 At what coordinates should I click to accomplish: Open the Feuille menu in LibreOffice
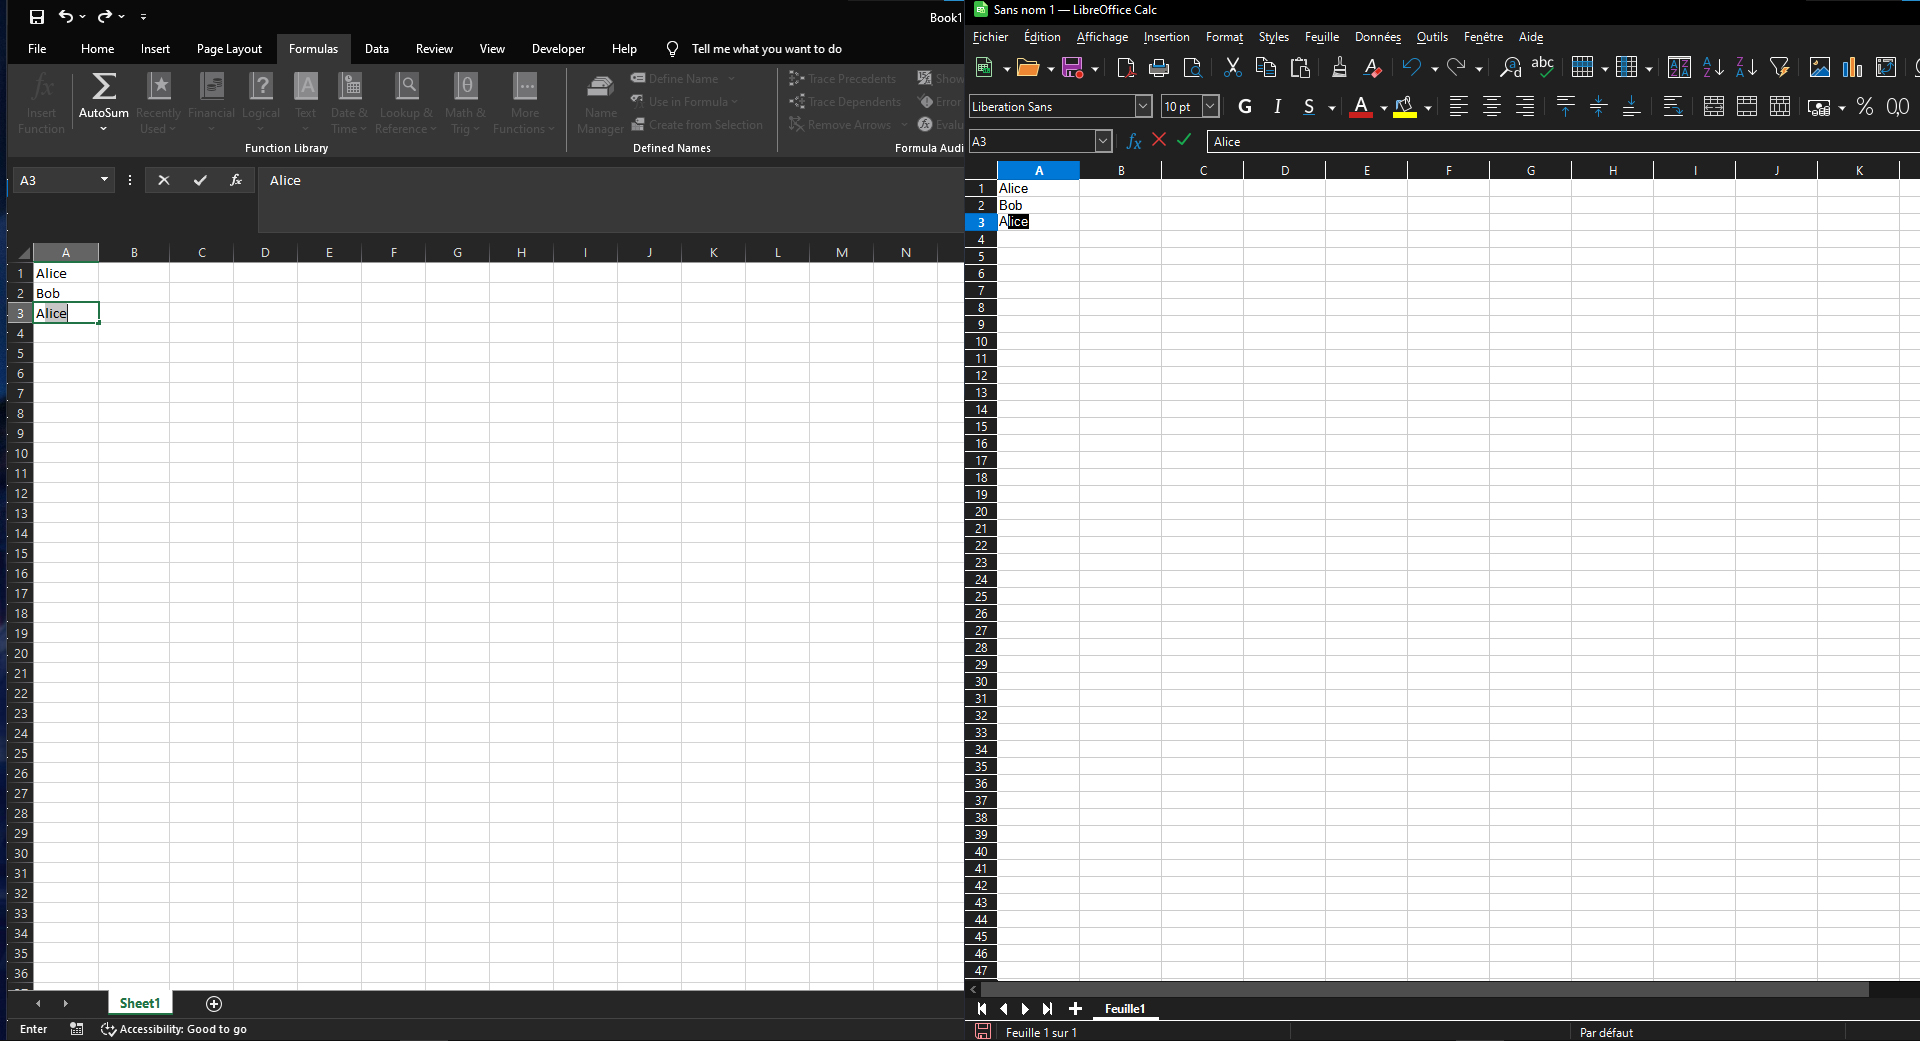point(1321,37)
